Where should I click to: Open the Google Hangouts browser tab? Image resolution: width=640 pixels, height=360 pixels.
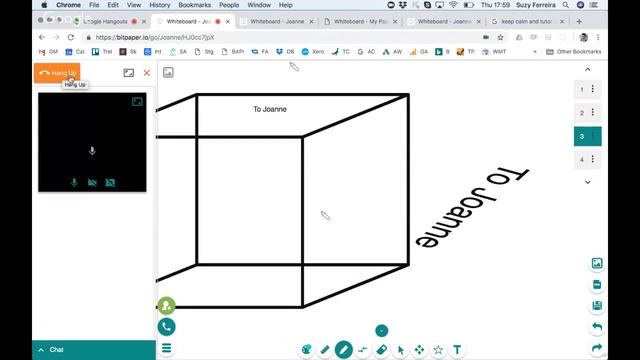coord(109,22)
